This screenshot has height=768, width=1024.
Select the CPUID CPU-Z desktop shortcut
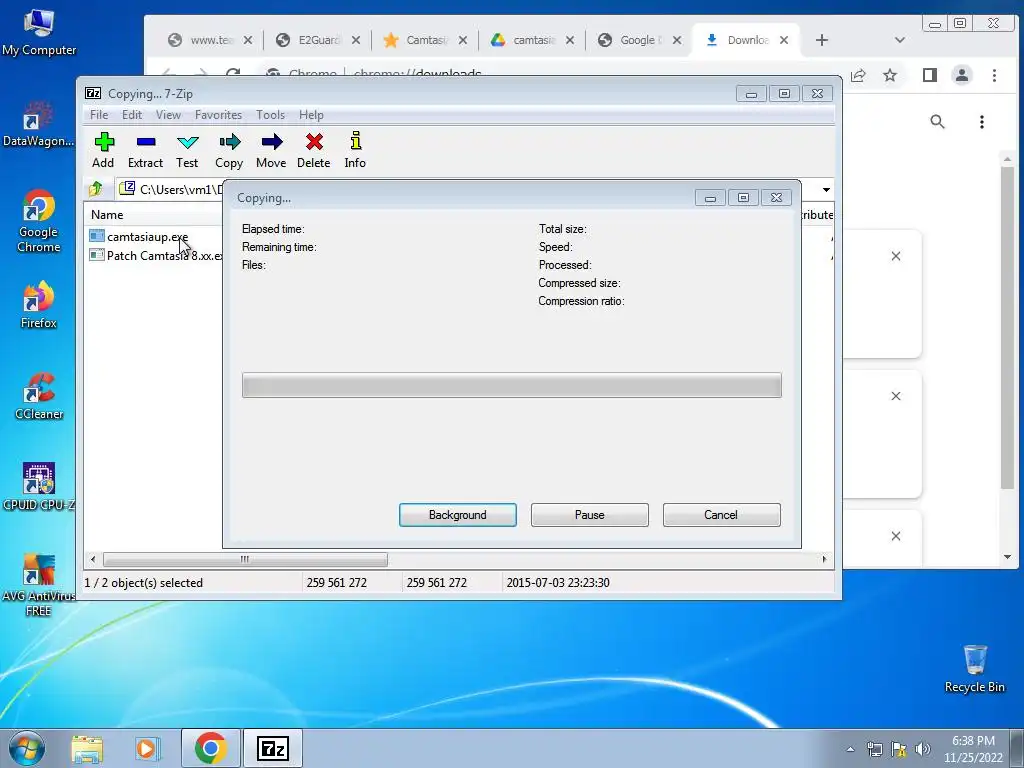[39, 487]
